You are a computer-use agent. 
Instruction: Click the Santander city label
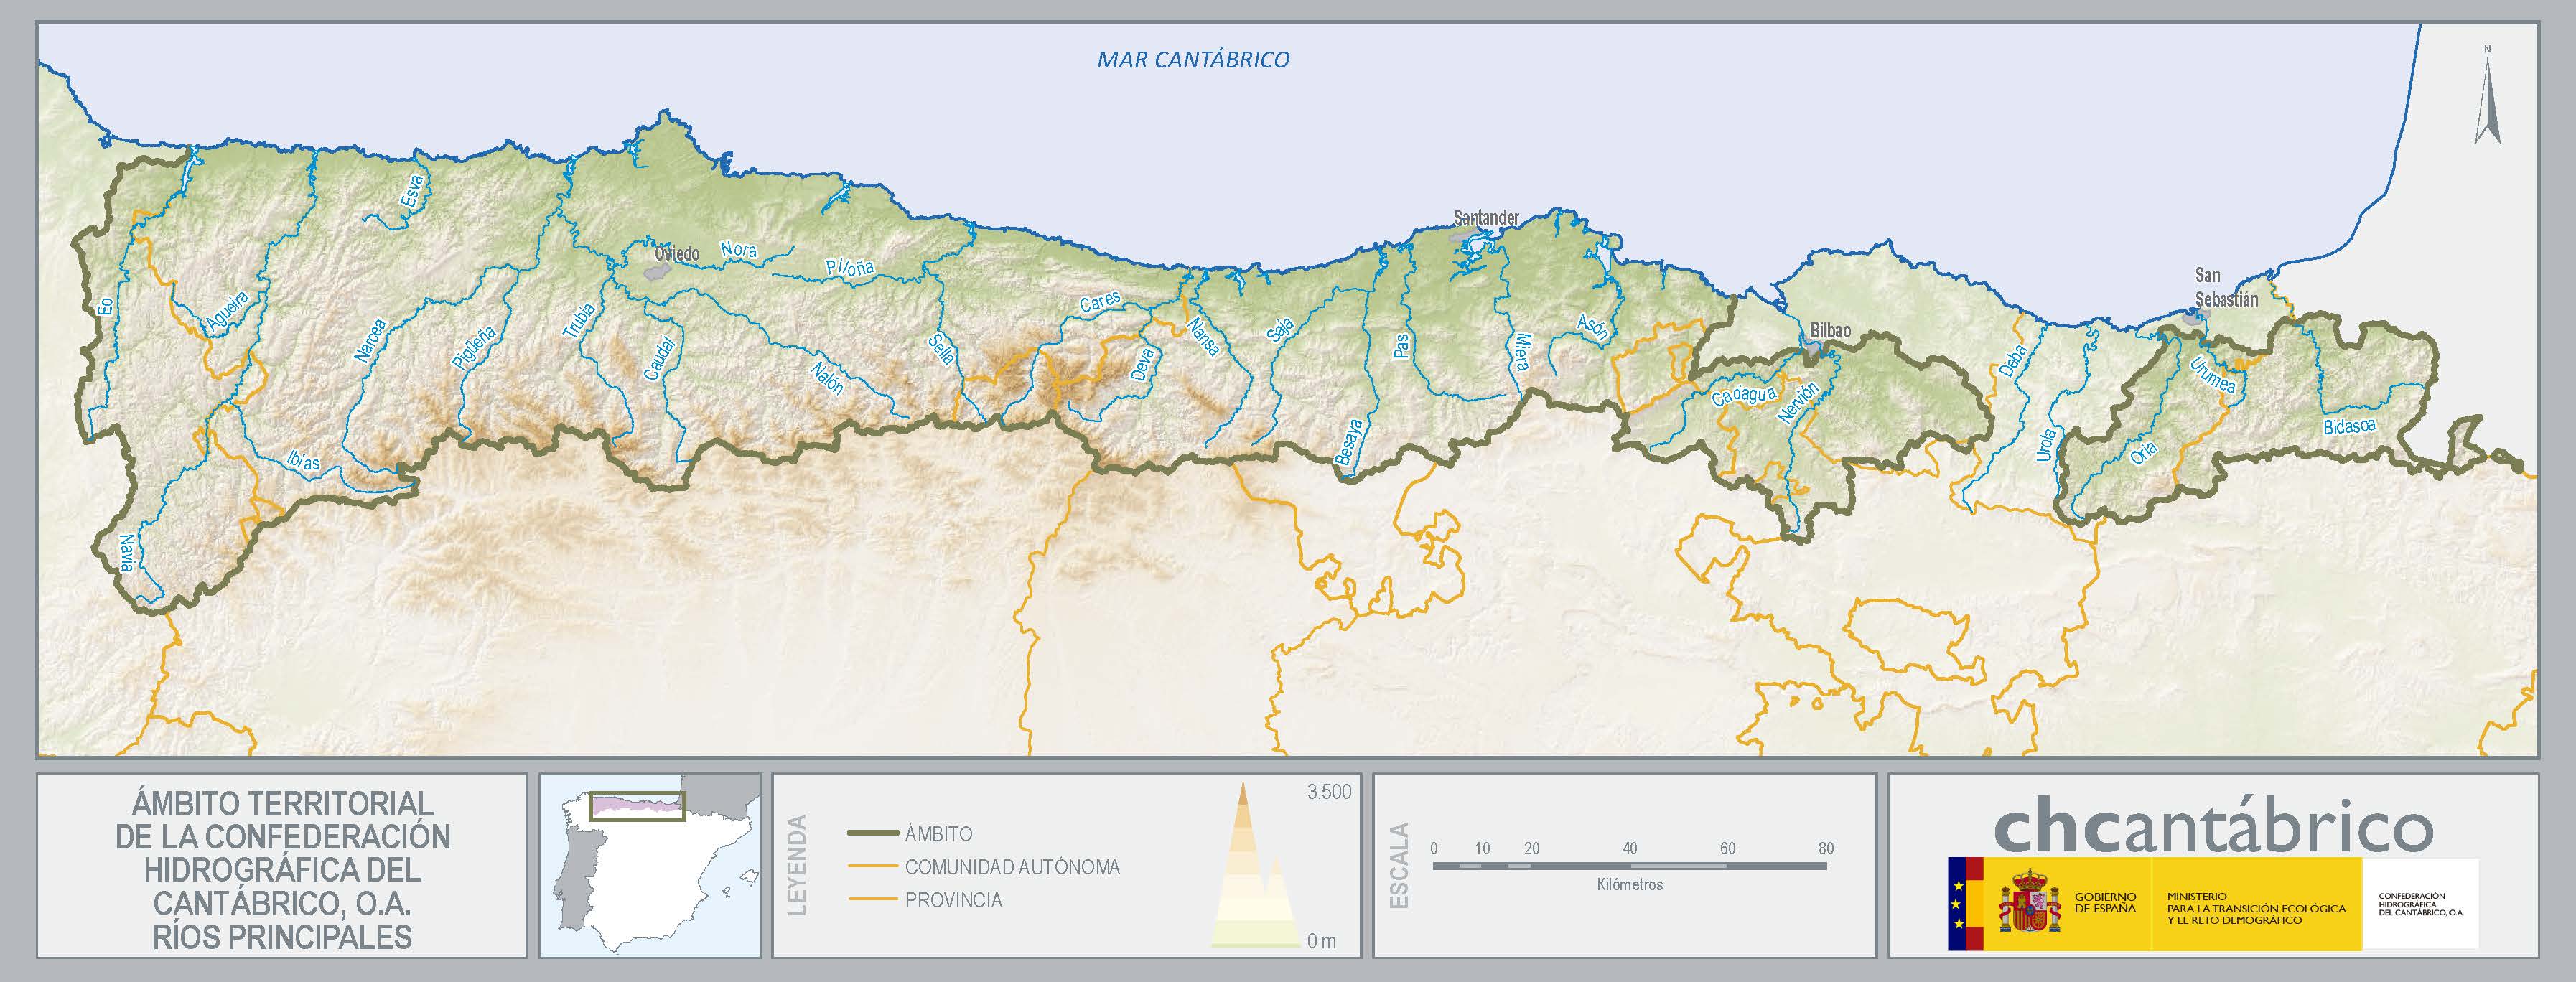[x=1486, y=217]
